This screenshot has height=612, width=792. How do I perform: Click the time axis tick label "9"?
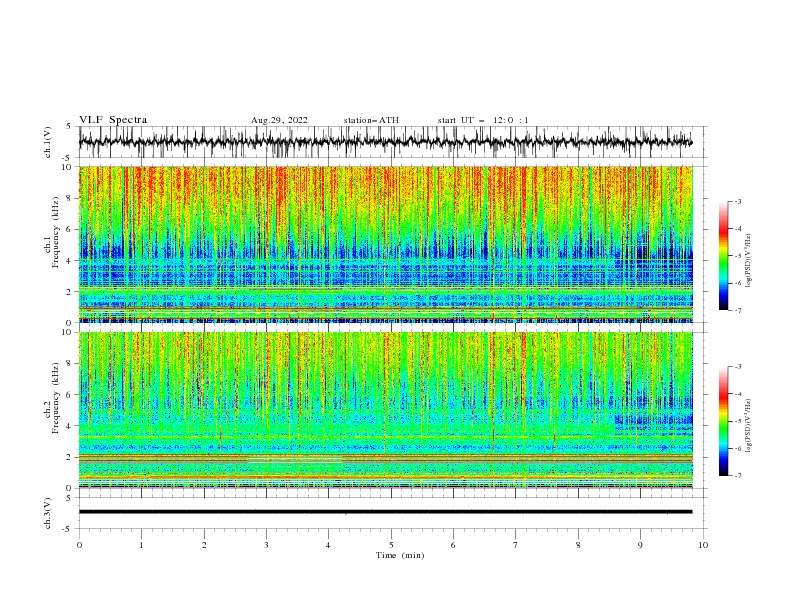tap(640, 545)
